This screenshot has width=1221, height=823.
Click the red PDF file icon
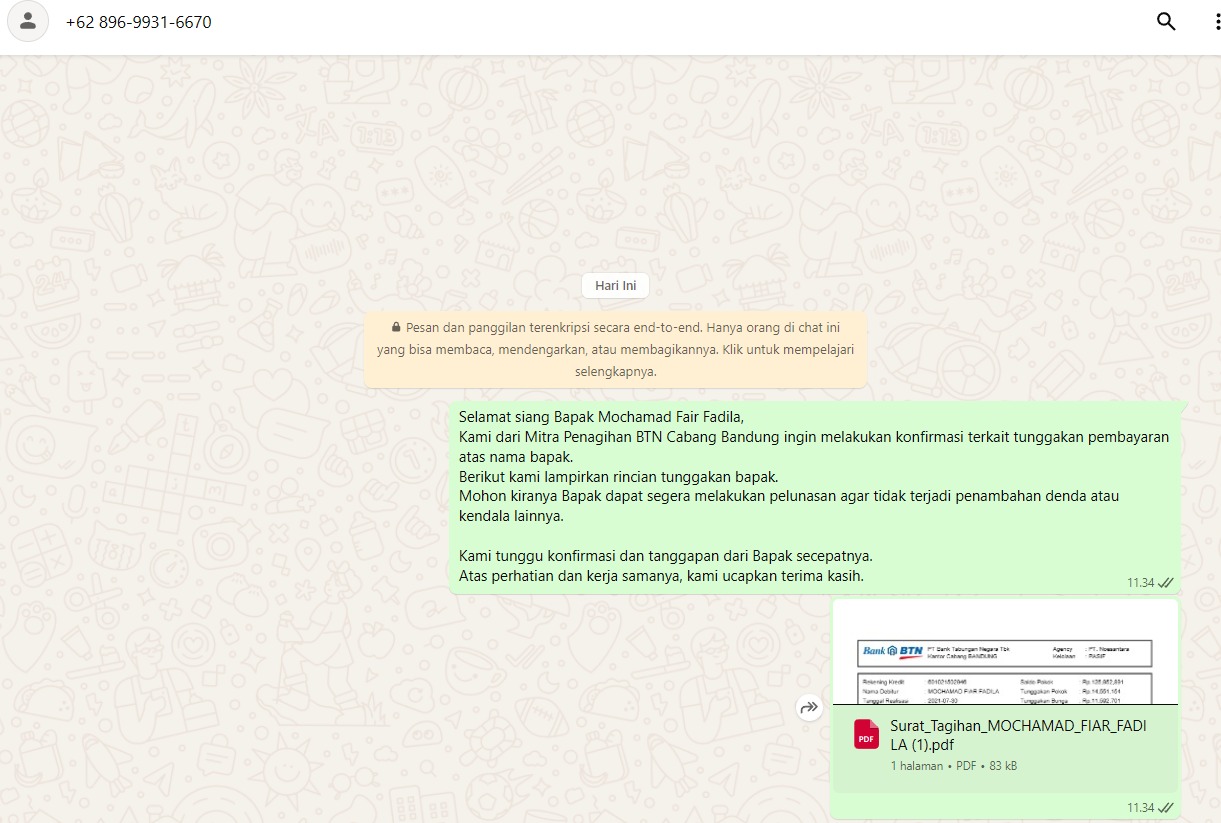[866, 735]
